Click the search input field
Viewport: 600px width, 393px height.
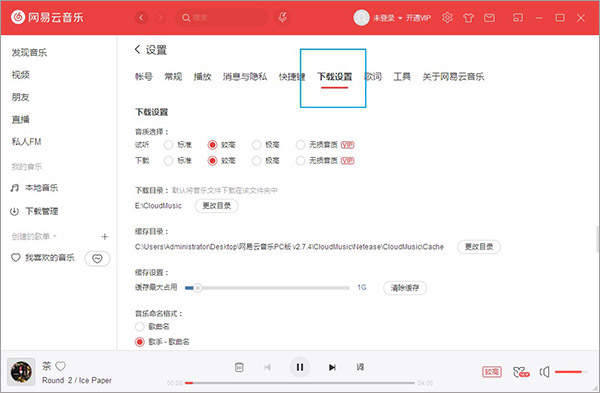tap(222, 18)
